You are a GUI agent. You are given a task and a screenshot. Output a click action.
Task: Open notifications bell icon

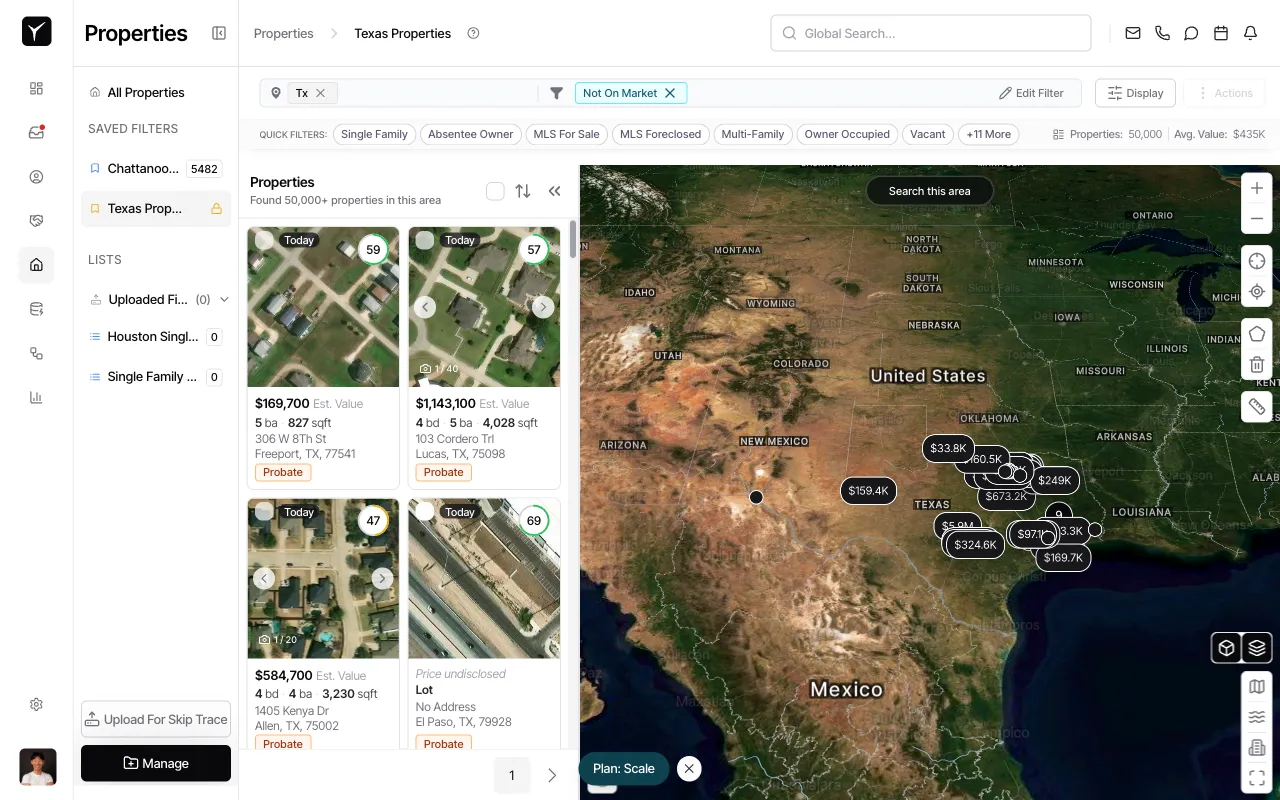tap(1250, 33)
